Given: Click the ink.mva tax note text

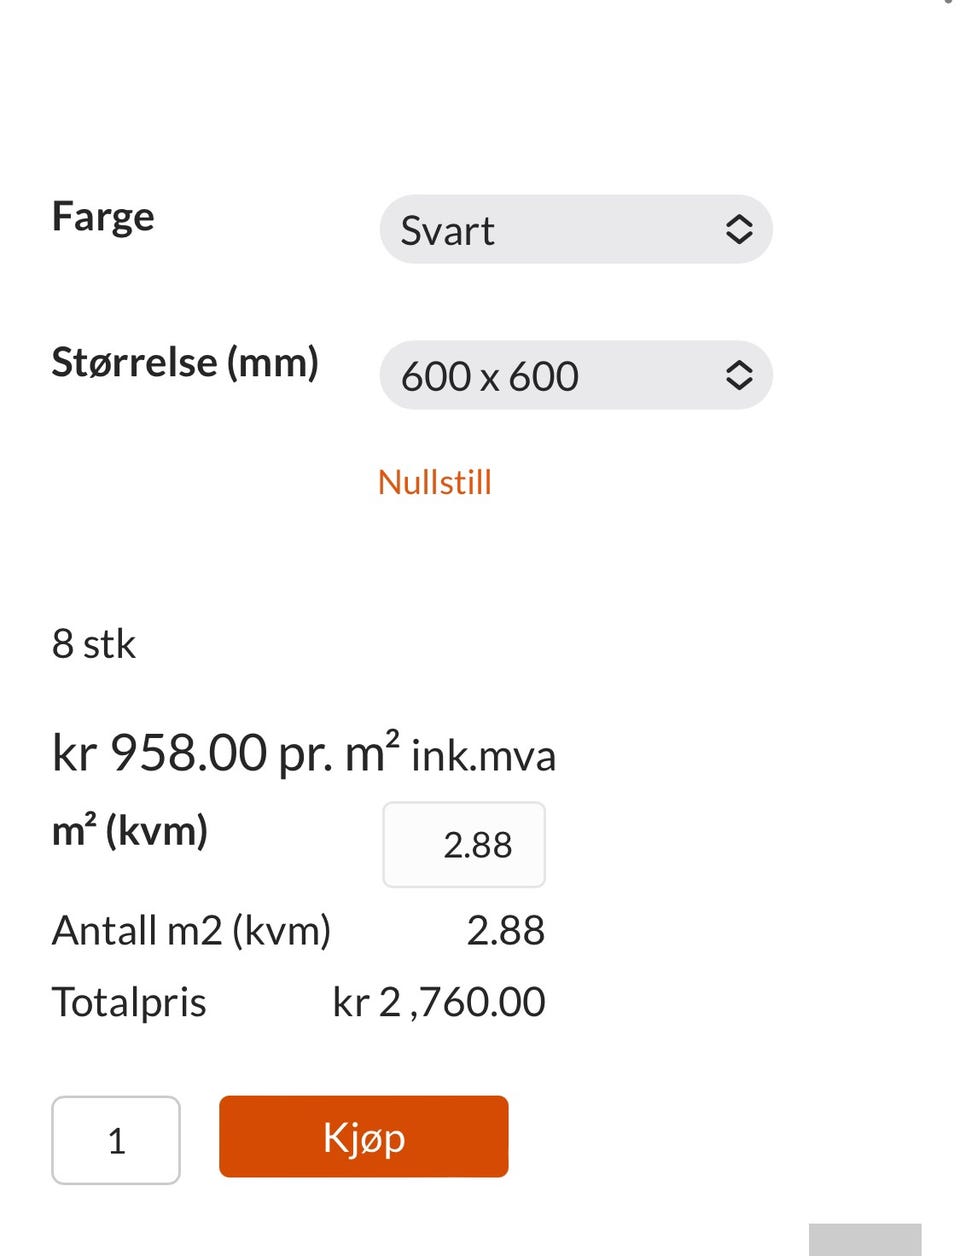Looking at the screenshot, I should tap(483, 756).
